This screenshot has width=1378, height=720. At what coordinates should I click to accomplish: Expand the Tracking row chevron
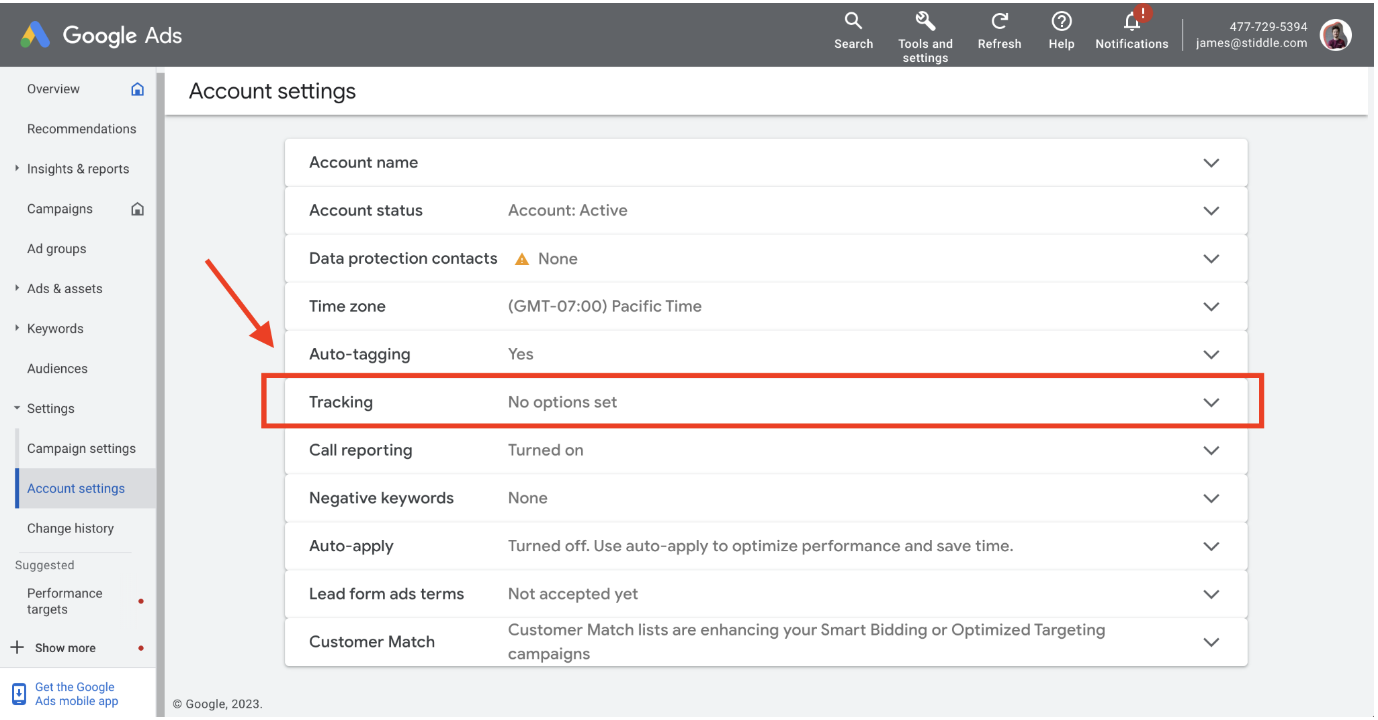1211,403
